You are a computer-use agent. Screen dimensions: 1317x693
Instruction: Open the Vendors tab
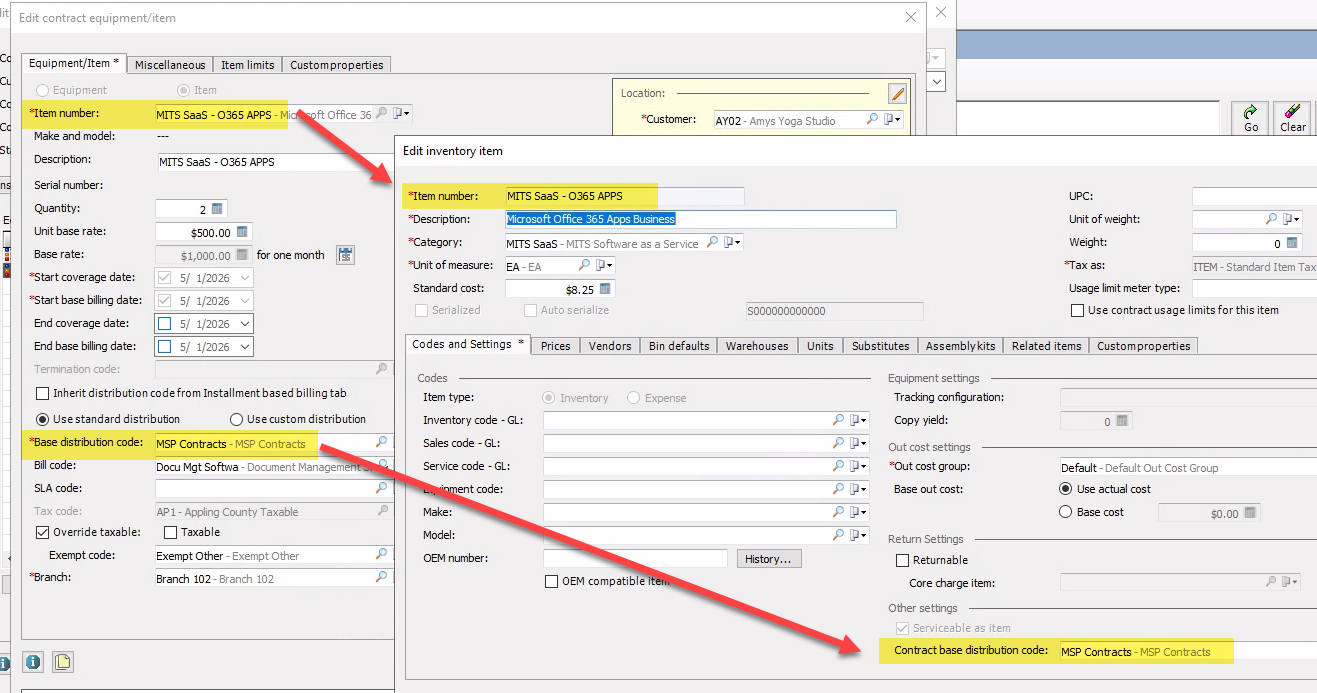click(x=610, y=346)
